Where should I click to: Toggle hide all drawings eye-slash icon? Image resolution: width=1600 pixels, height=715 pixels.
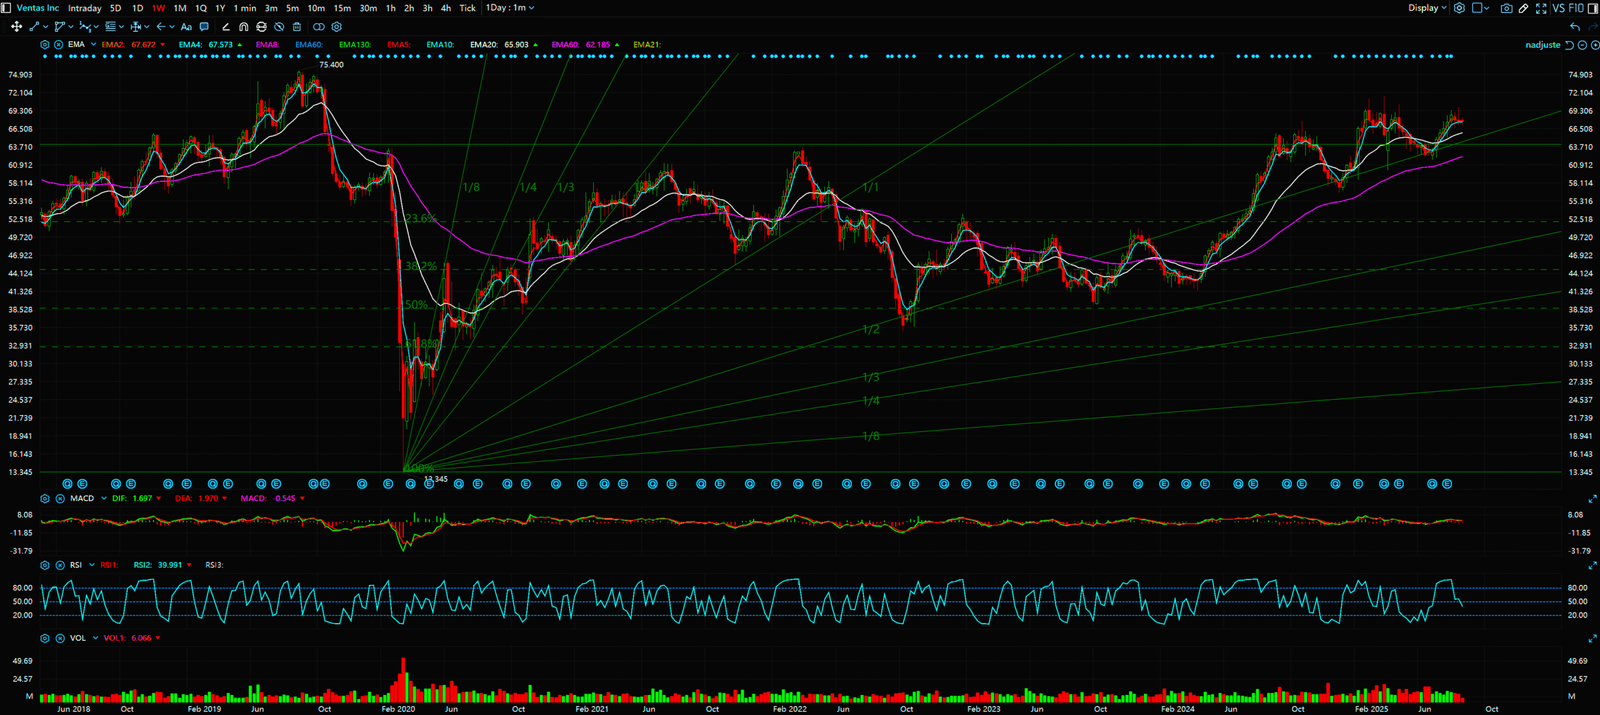tap(279, 27)
